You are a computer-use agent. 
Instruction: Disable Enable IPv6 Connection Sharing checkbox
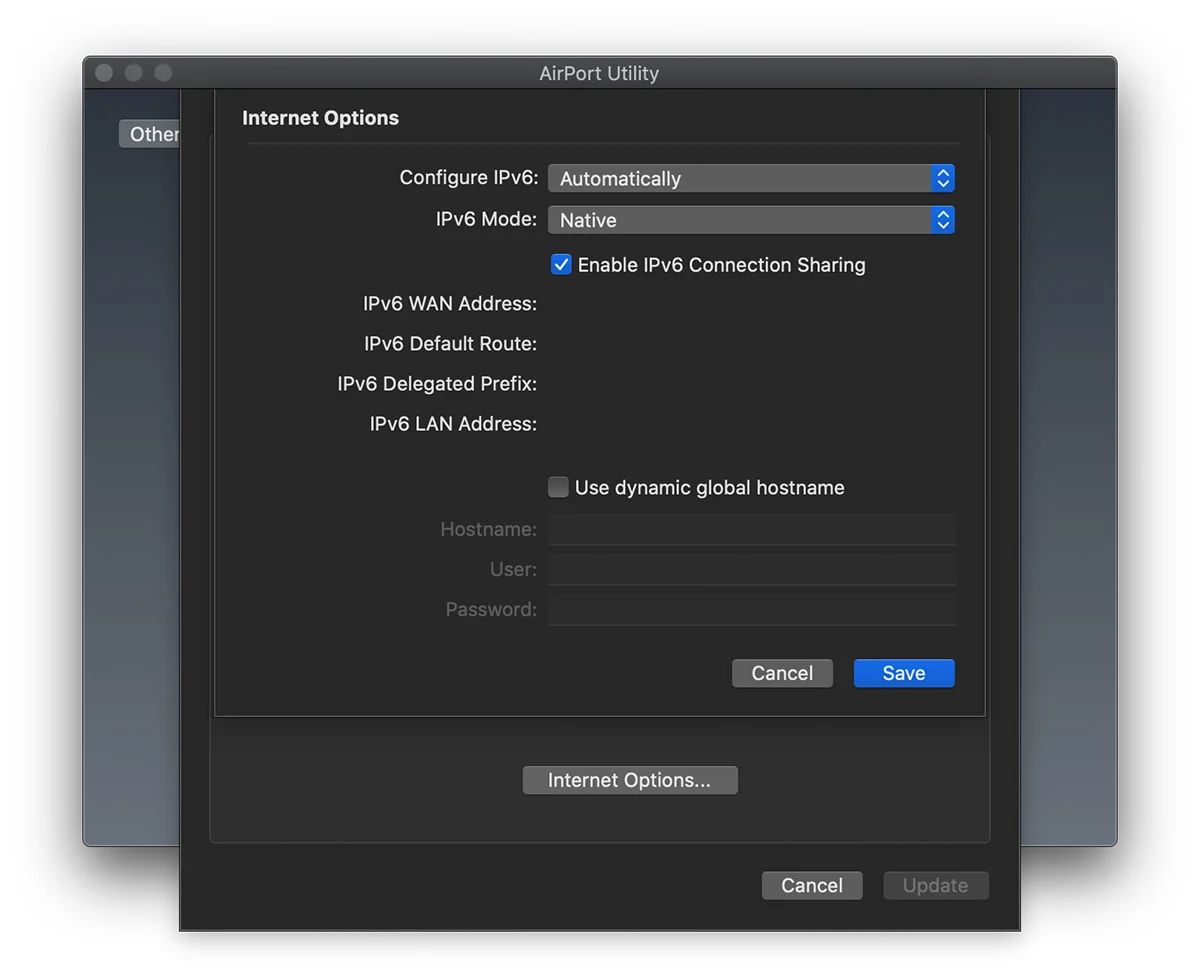click(x=561, y=265)
